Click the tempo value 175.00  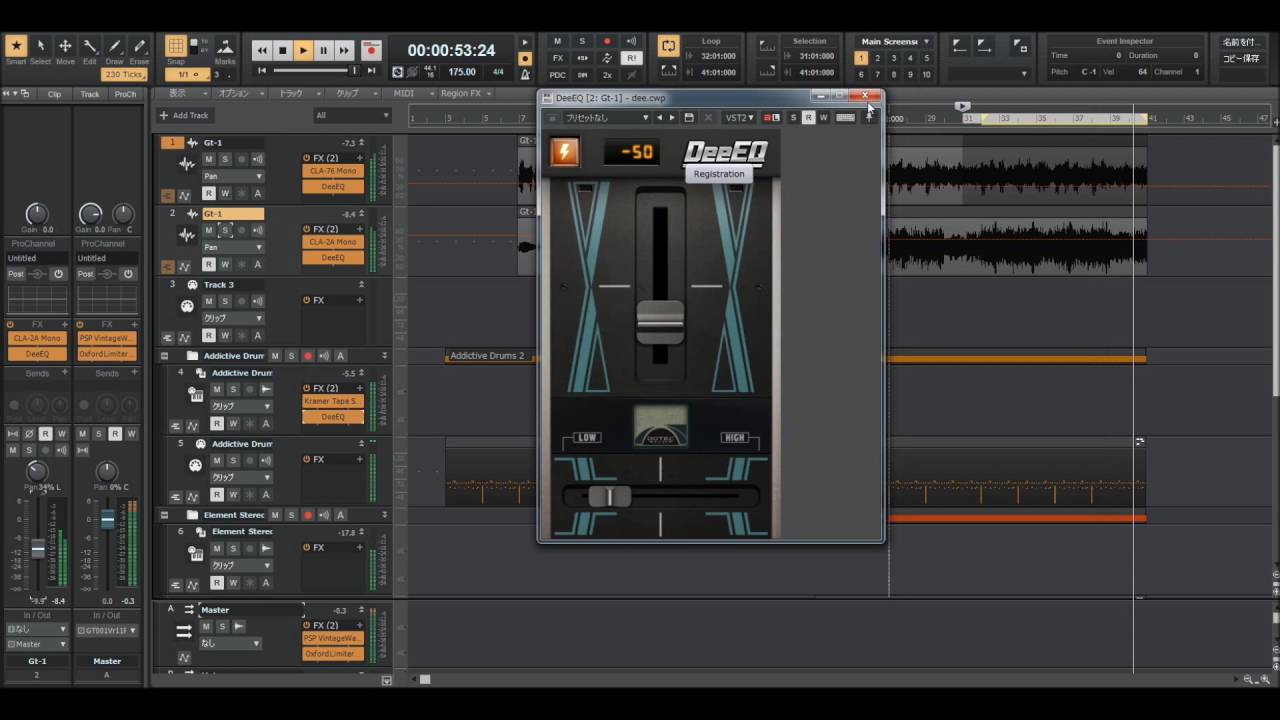click(462, 72)
